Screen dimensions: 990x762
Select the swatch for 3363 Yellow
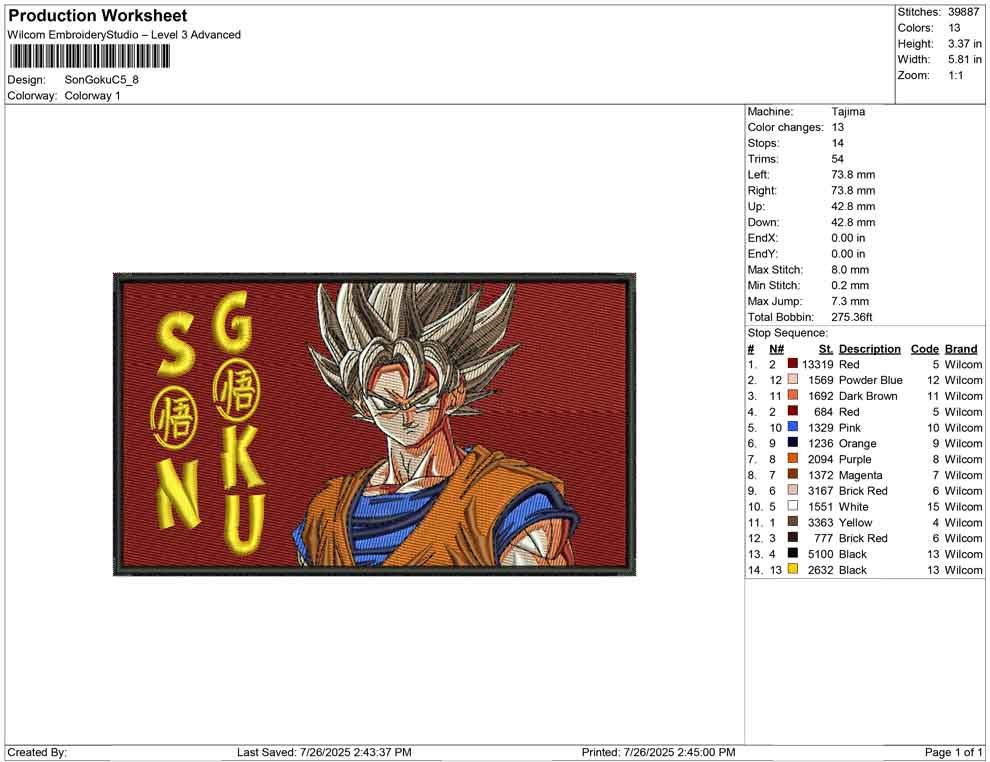pos(792,521)
